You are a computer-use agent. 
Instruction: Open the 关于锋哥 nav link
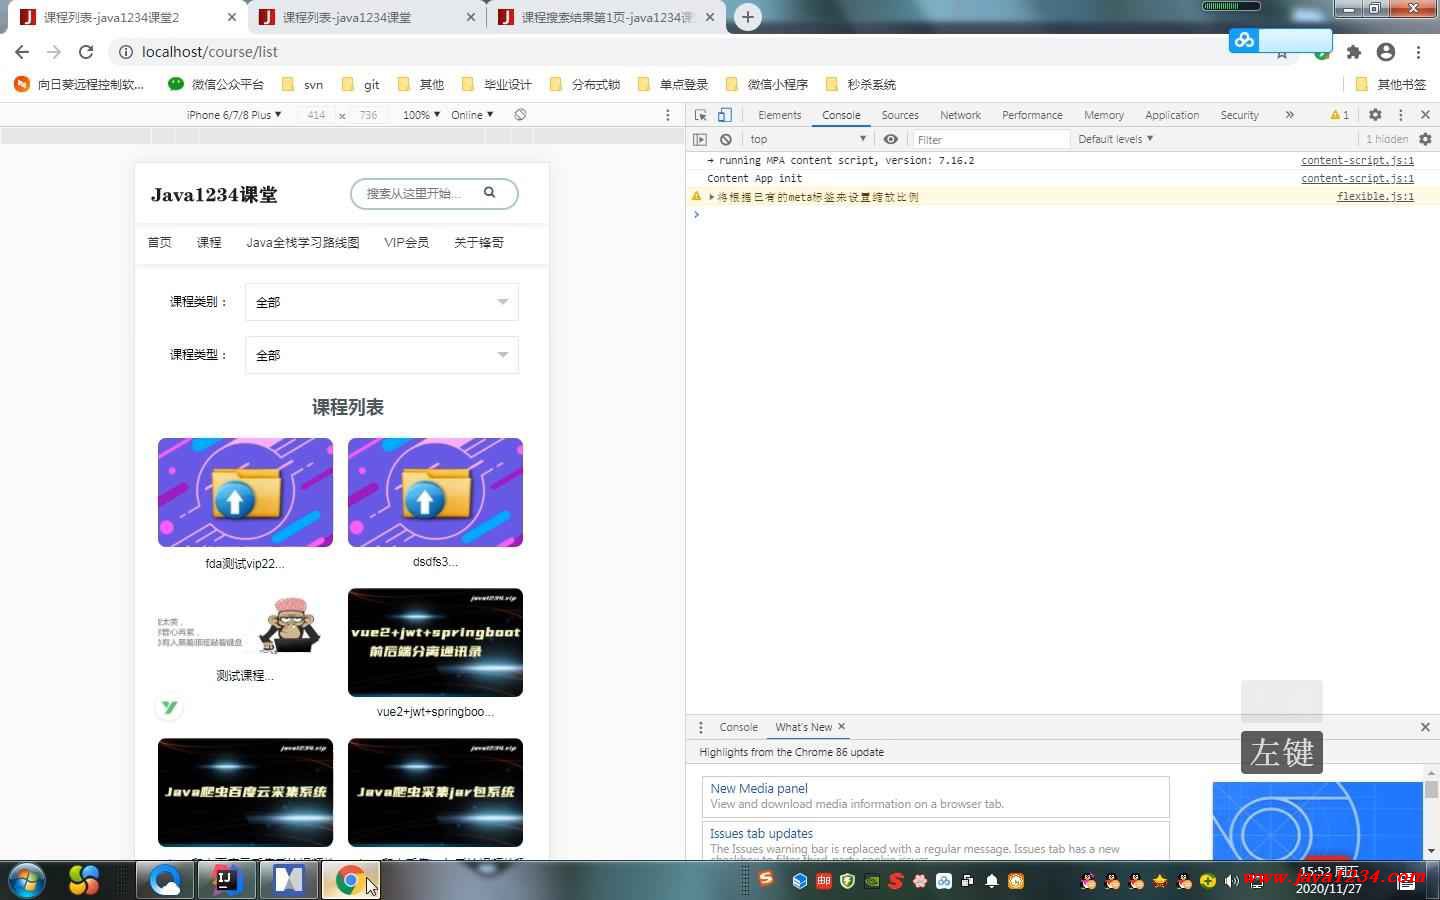[x=479, y=242]
